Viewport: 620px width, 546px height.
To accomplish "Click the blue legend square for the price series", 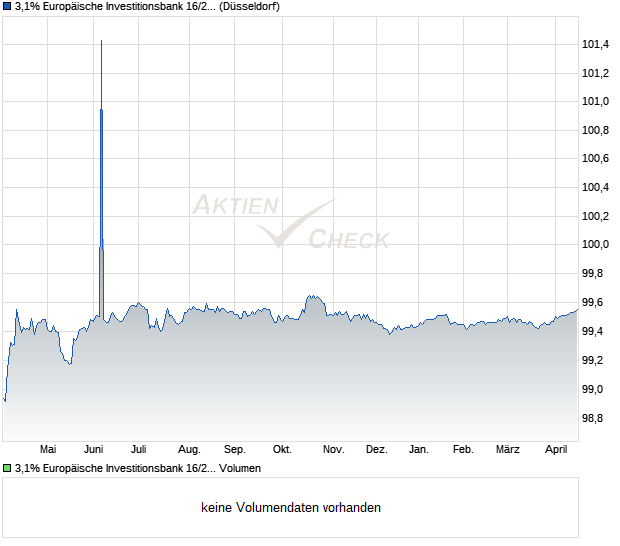I will pyautogui.click(x=7, y=7).
